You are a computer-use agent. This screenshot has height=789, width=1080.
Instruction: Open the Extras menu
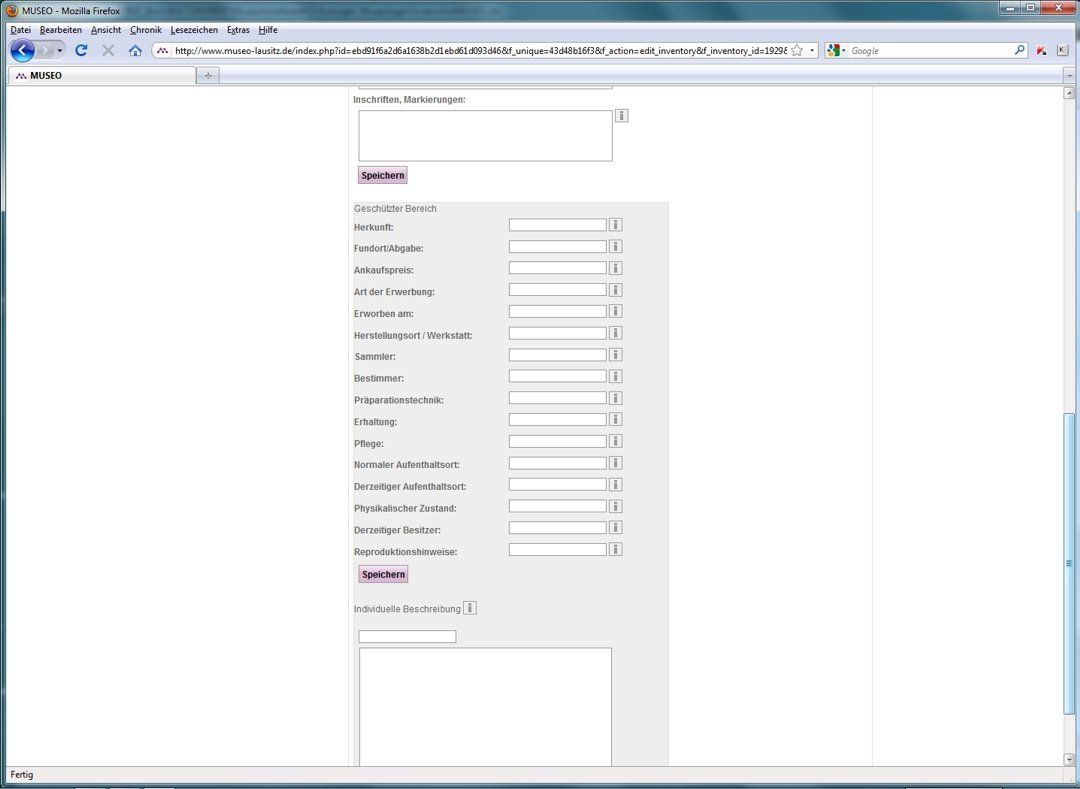(x=238, y=30)
